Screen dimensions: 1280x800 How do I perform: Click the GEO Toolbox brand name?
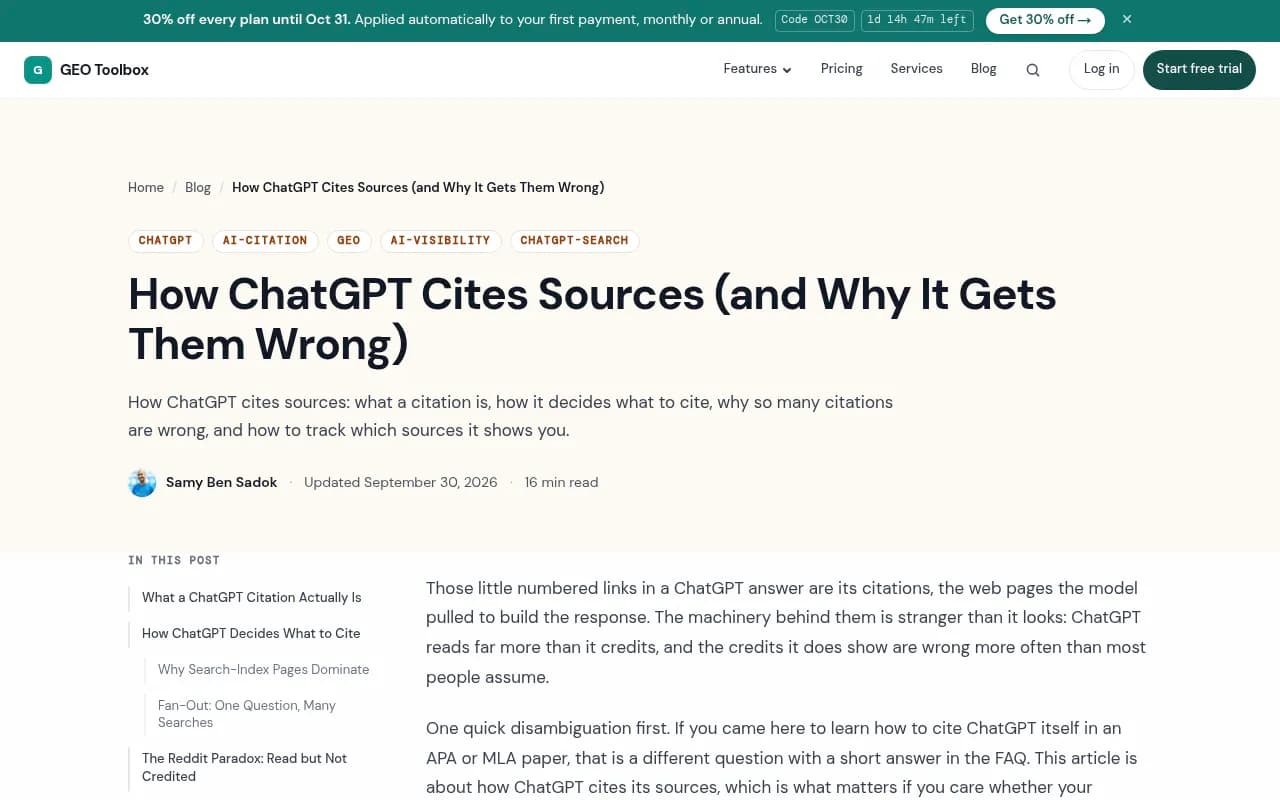tap(105, 70)
